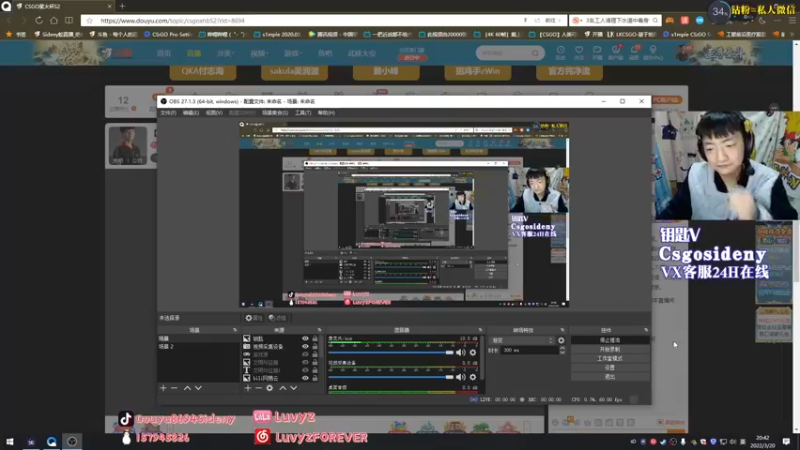This screenshot has height=450, width=800.
Task: Click the transition duration 300 ms field
Action: point(530,351)
